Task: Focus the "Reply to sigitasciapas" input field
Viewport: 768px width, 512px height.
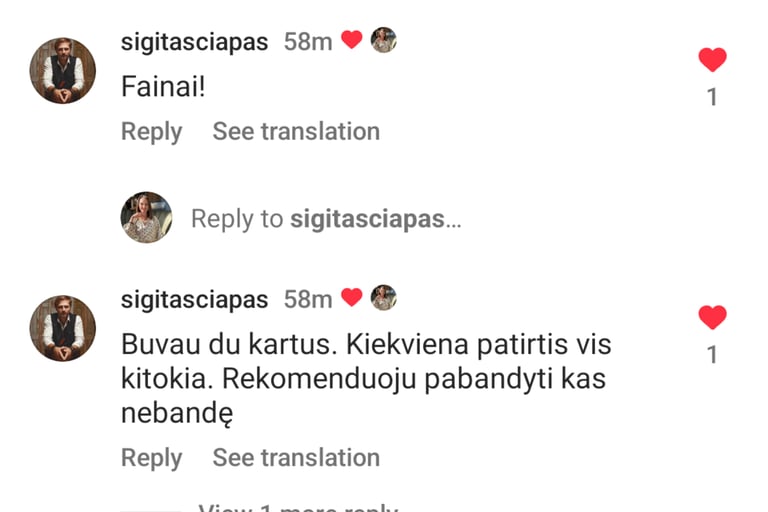Action: [x=326, y=219]
